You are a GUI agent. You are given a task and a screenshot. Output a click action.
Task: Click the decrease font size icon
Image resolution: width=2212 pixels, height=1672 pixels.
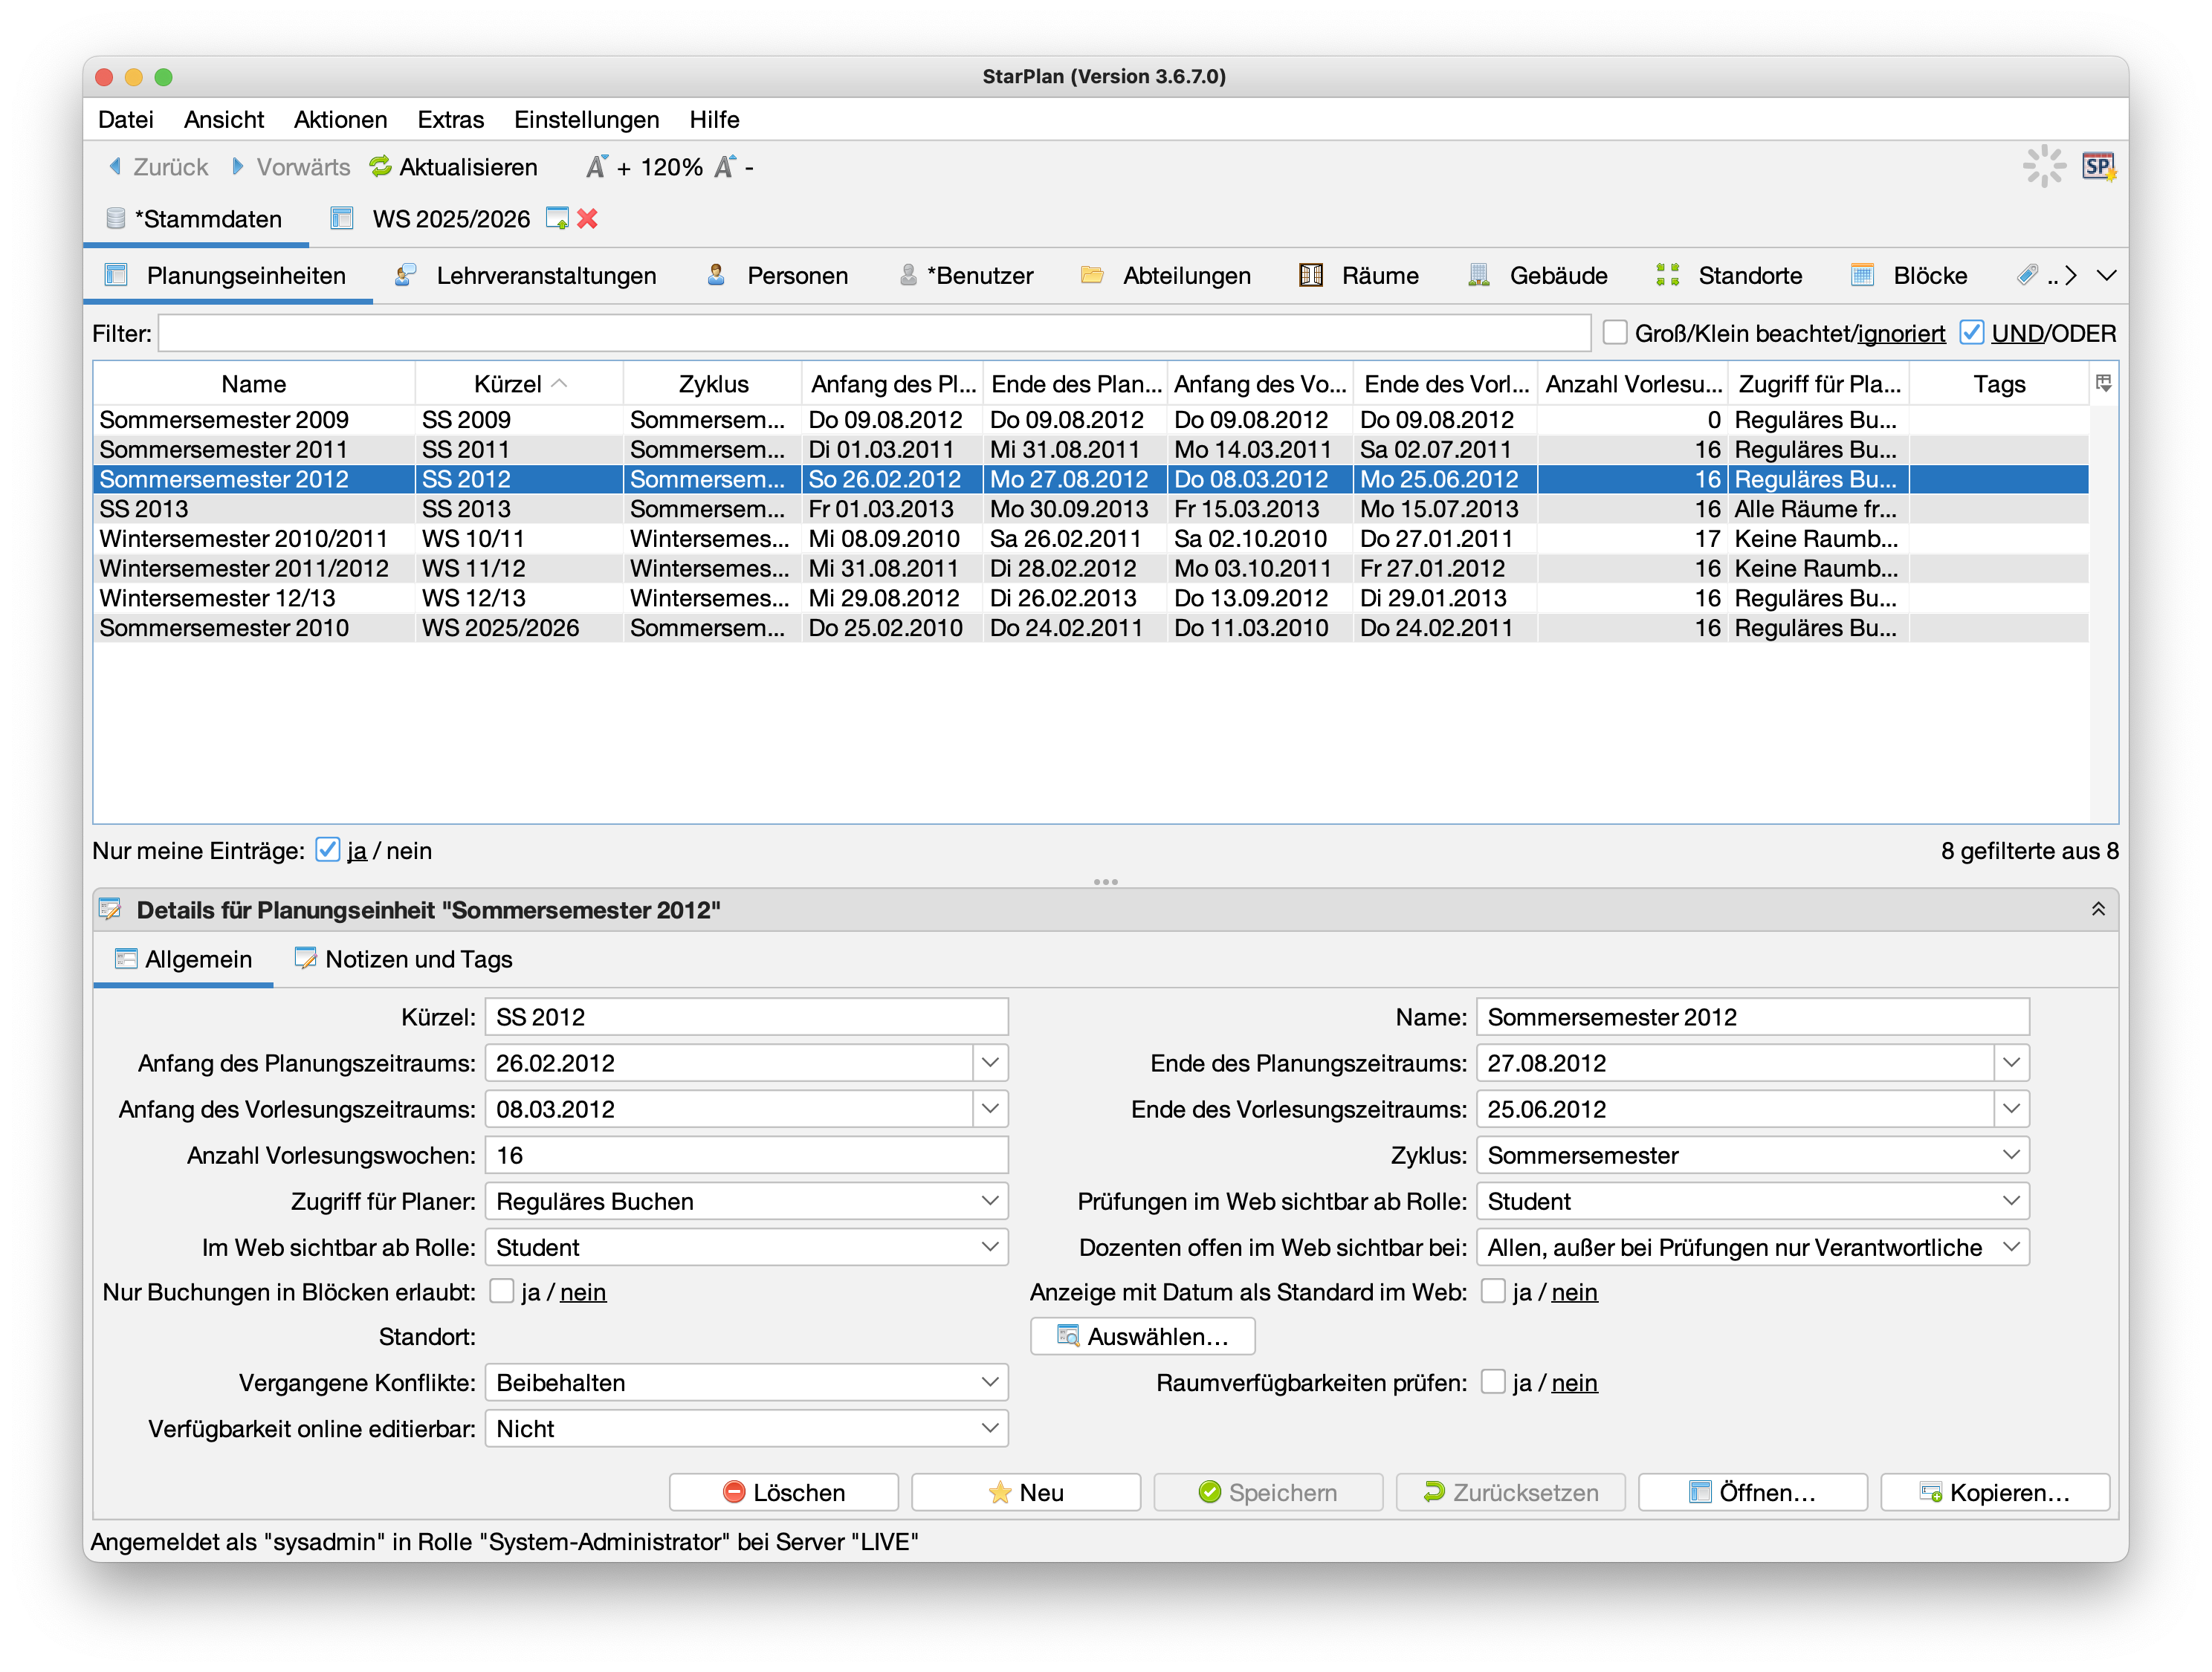pos(725,167)
